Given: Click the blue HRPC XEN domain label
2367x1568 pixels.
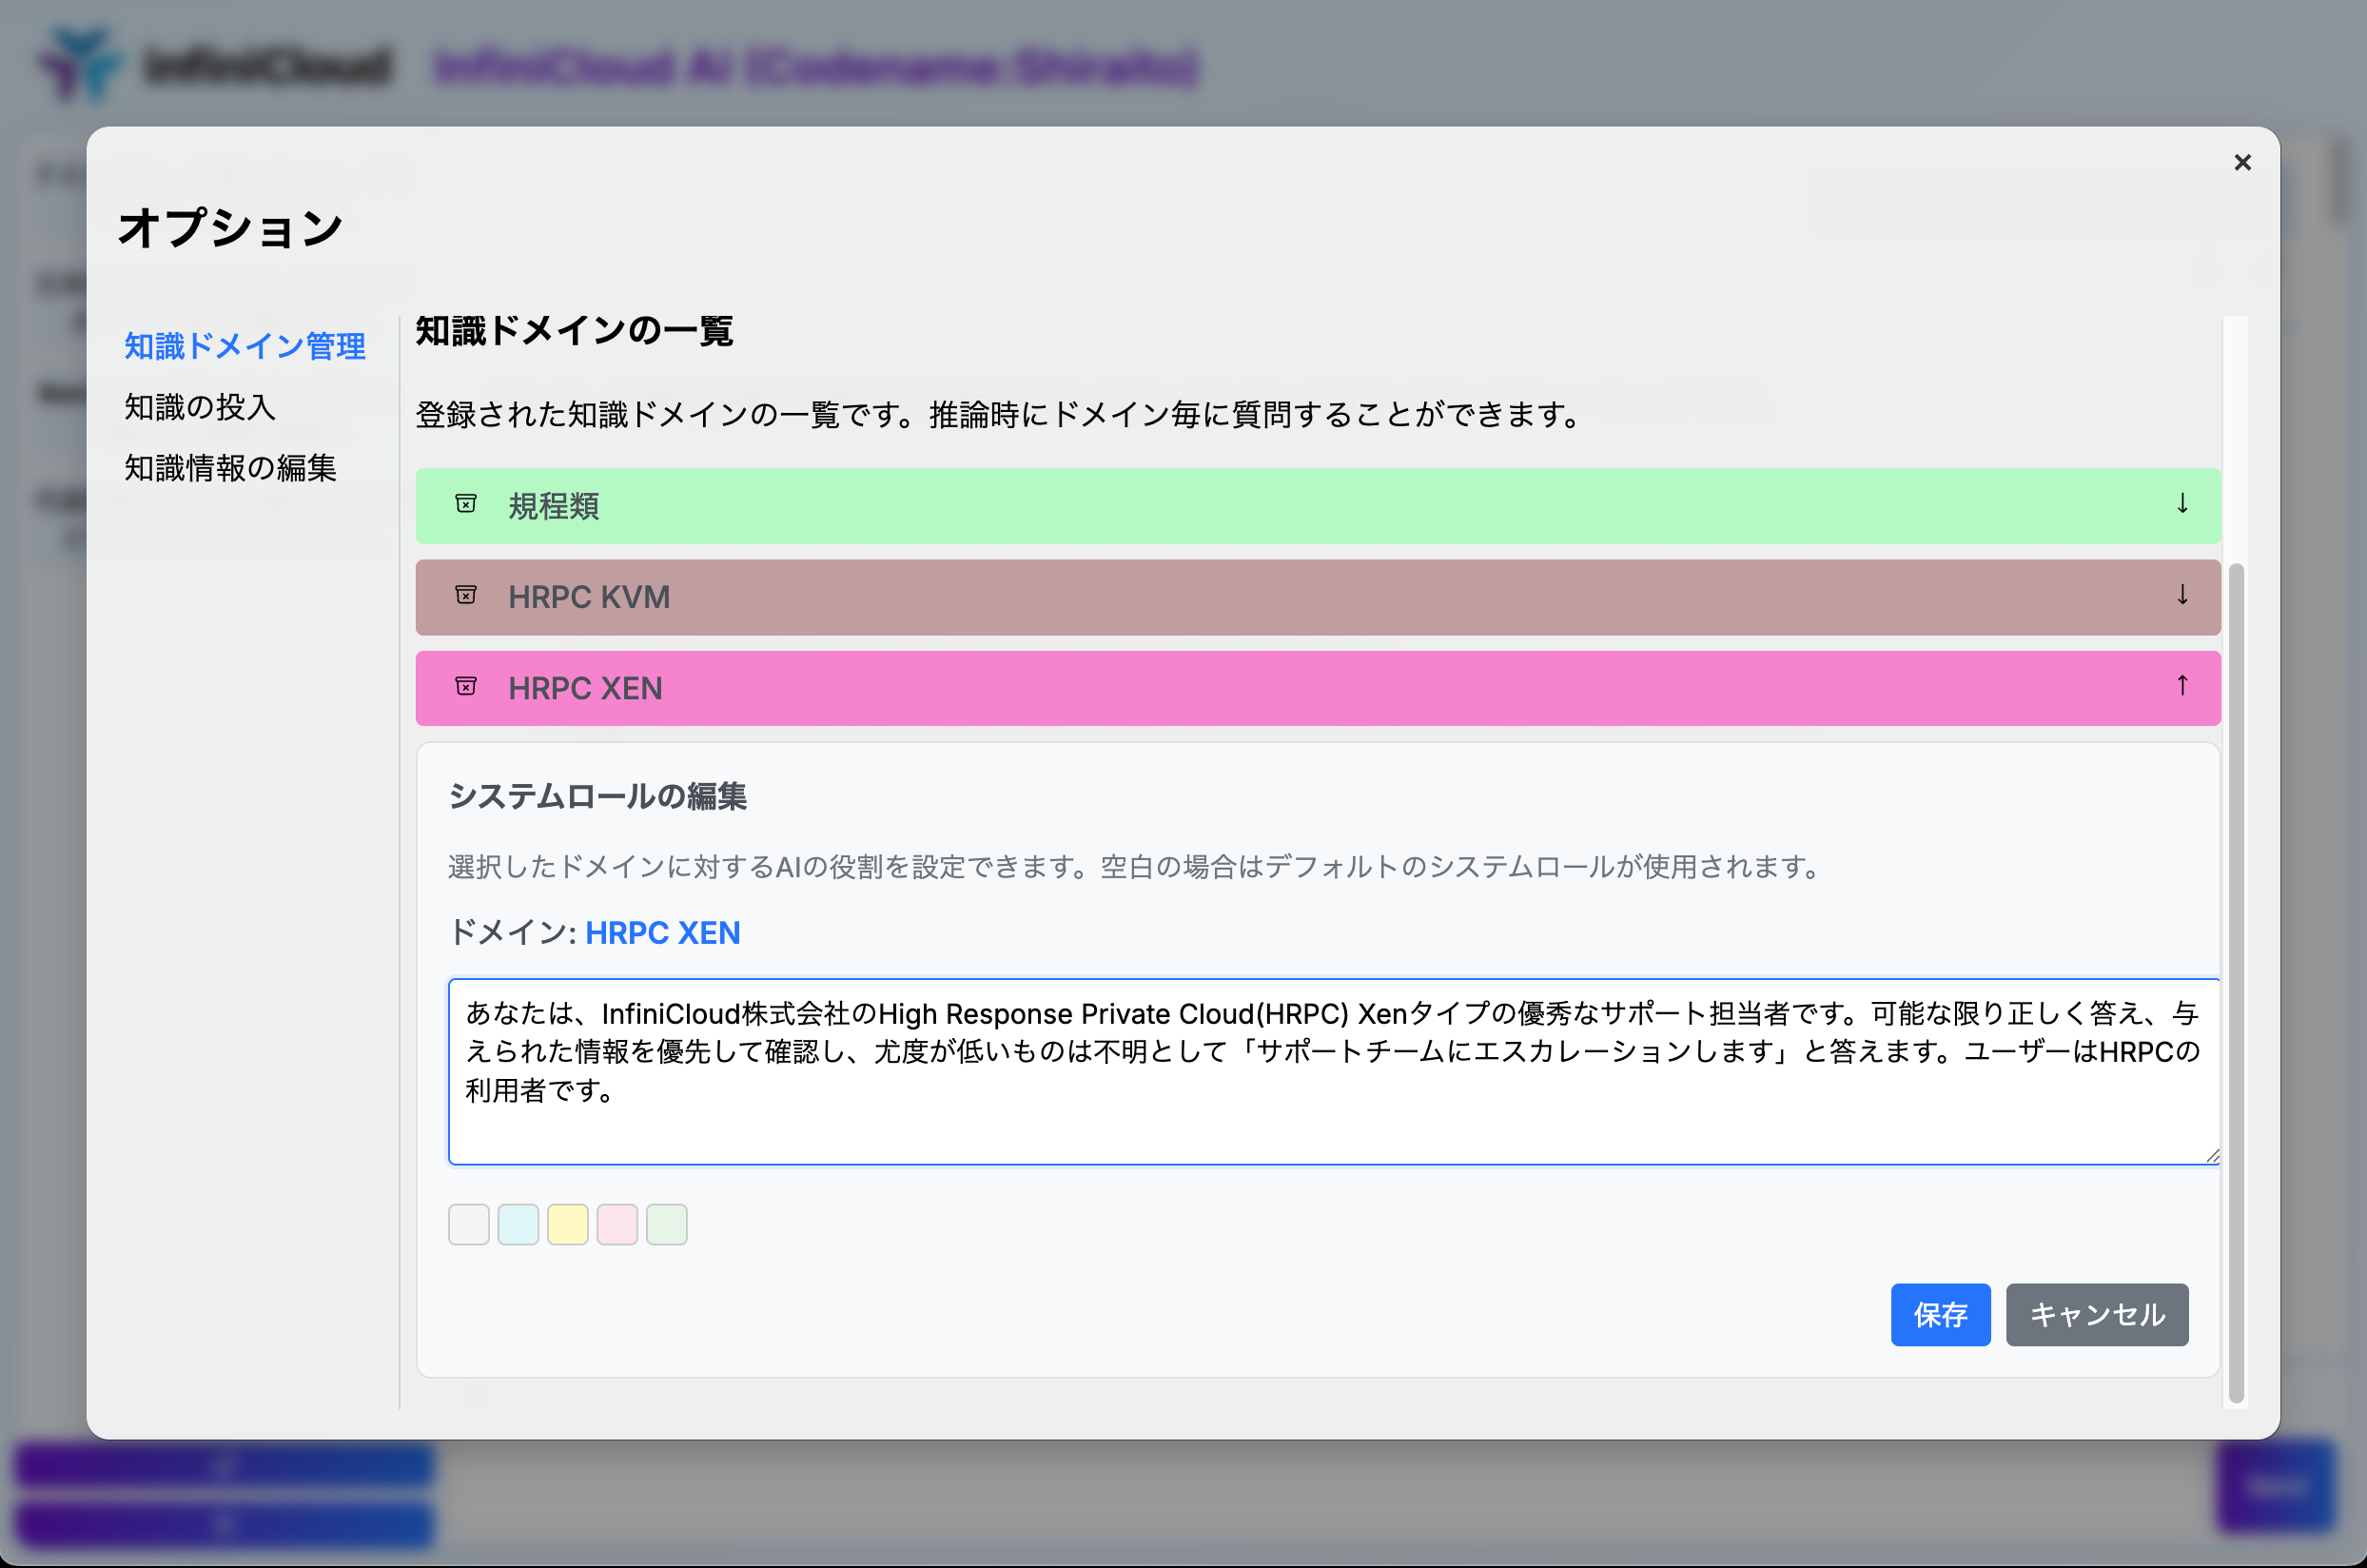Looking at the screenshot, I should (x=663, y=933).
